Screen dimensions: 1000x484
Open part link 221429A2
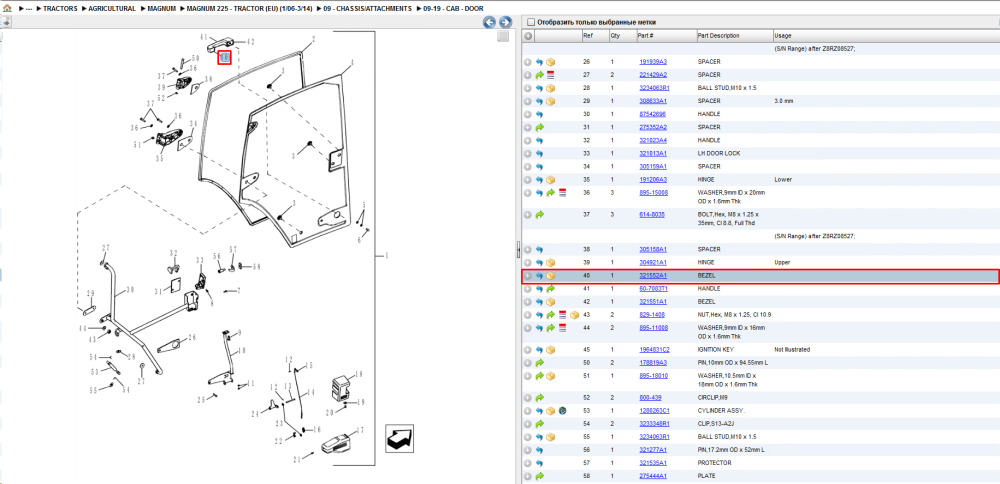click(653, 75)
